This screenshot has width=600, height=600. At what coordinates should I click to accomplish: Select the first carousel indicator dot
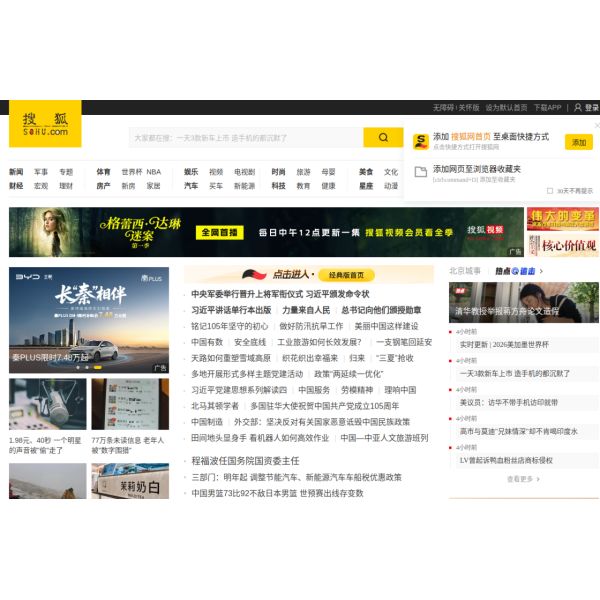pos(78,367)
